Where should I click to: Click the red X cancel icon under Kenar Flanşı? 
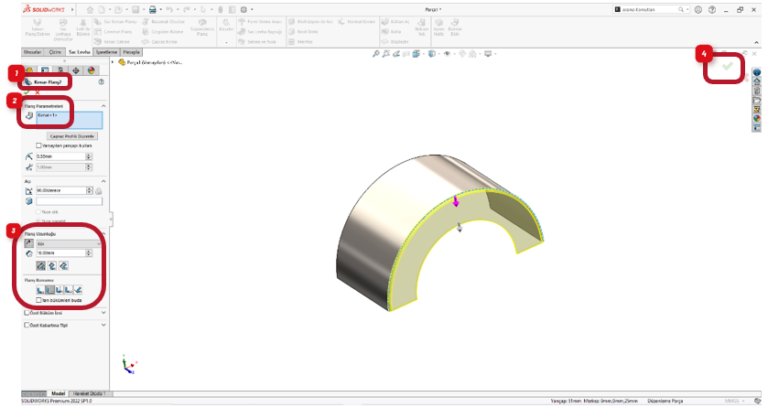(38, 93)
